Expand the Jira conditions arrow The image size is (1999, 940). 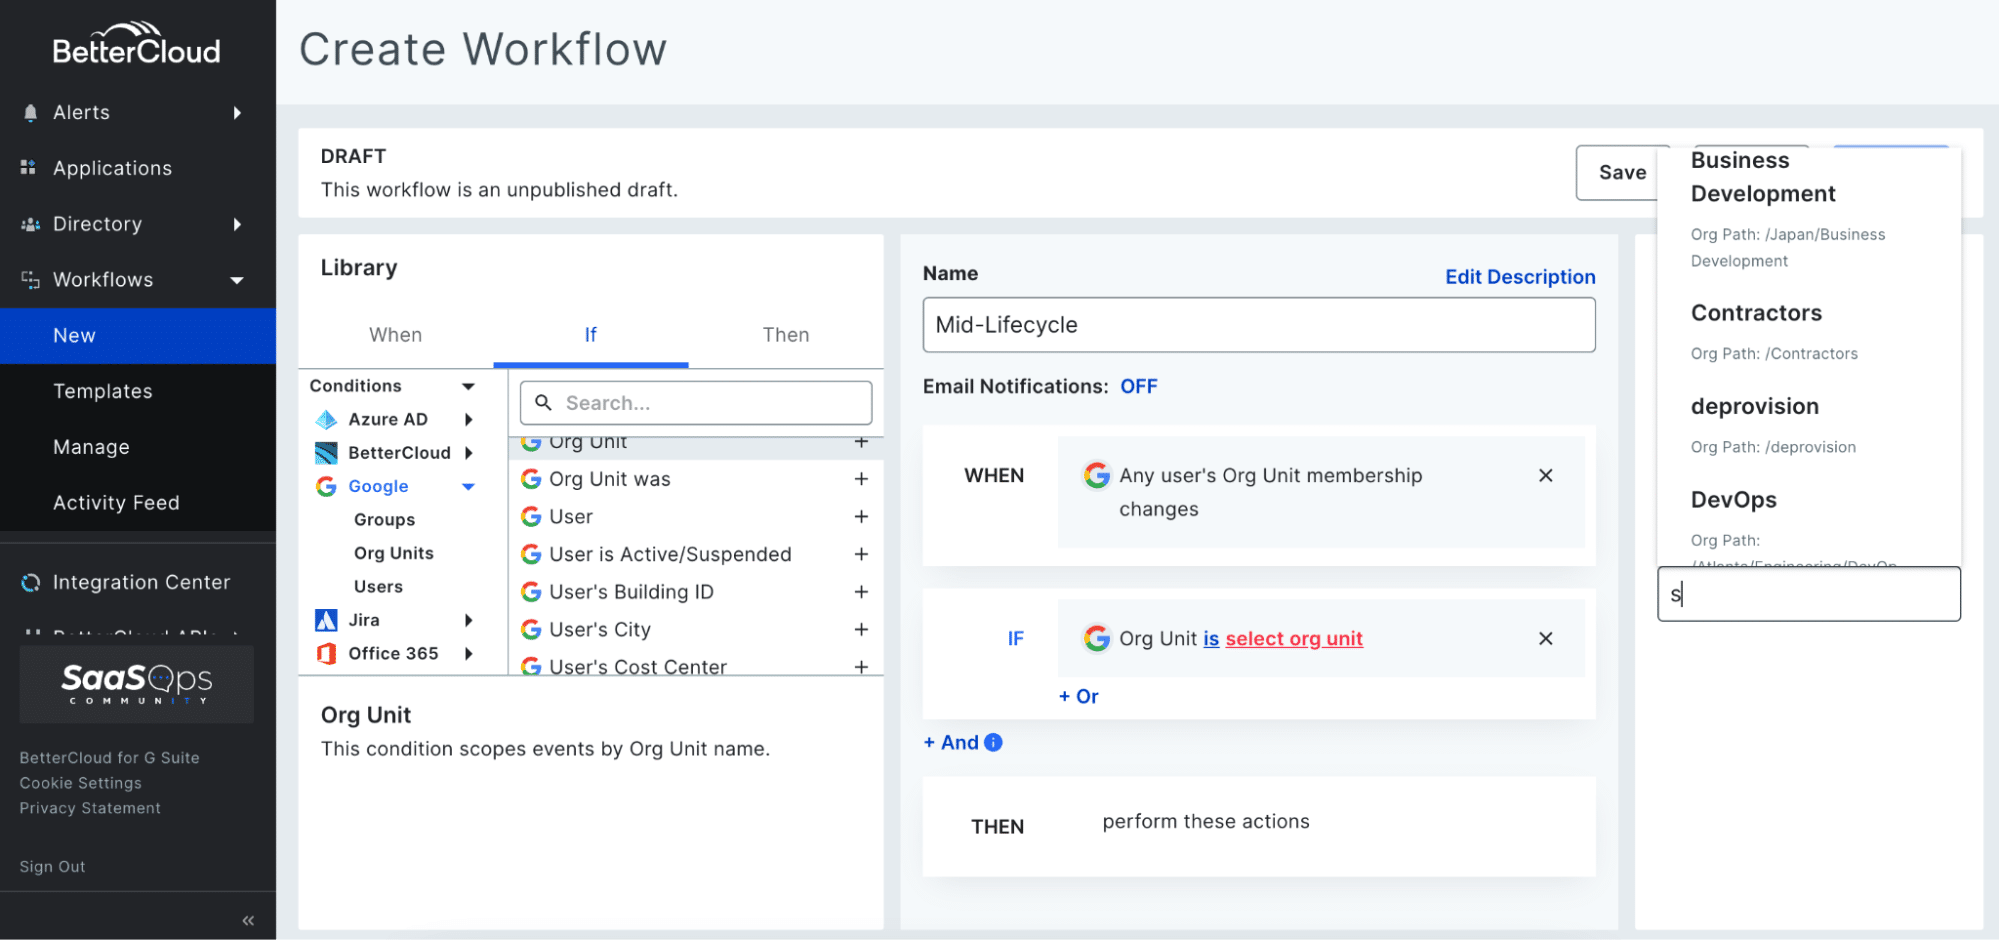(x=468, y=620)
